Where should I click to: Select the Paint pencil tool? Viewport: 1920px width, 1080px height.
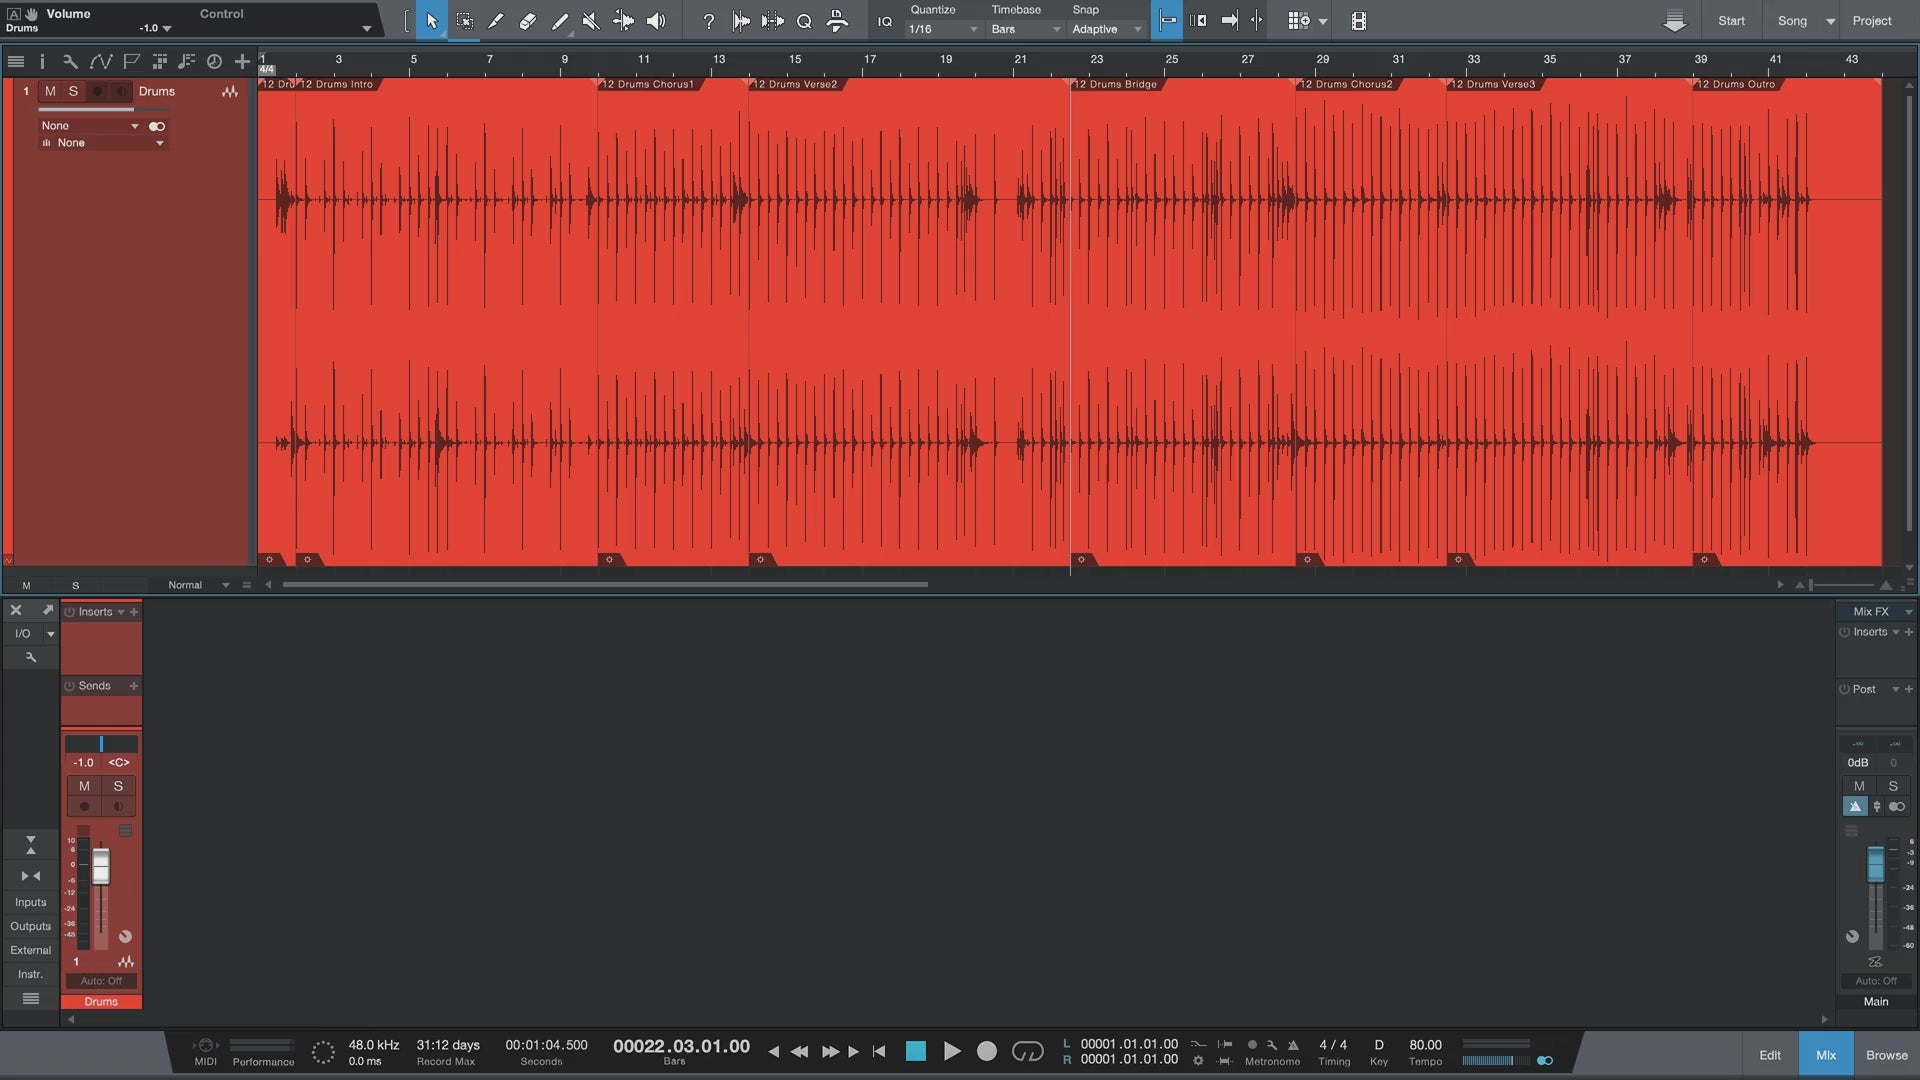[559, 20]
